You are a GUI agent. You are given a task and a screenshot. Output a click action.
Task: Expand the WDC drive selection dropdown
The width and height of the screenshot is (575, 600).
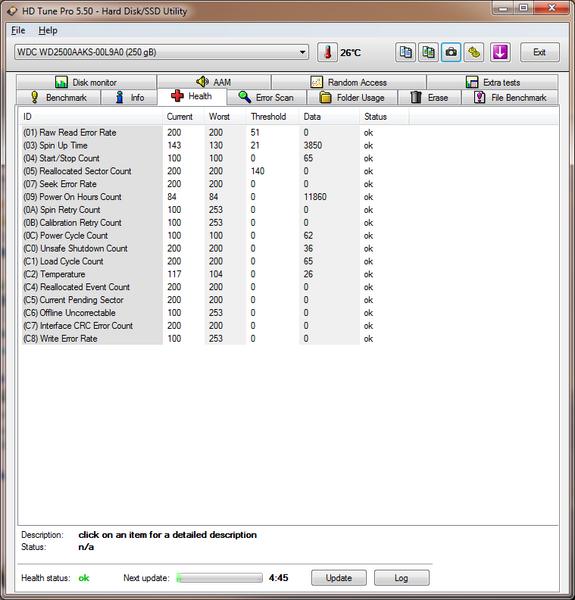point(303,52)
